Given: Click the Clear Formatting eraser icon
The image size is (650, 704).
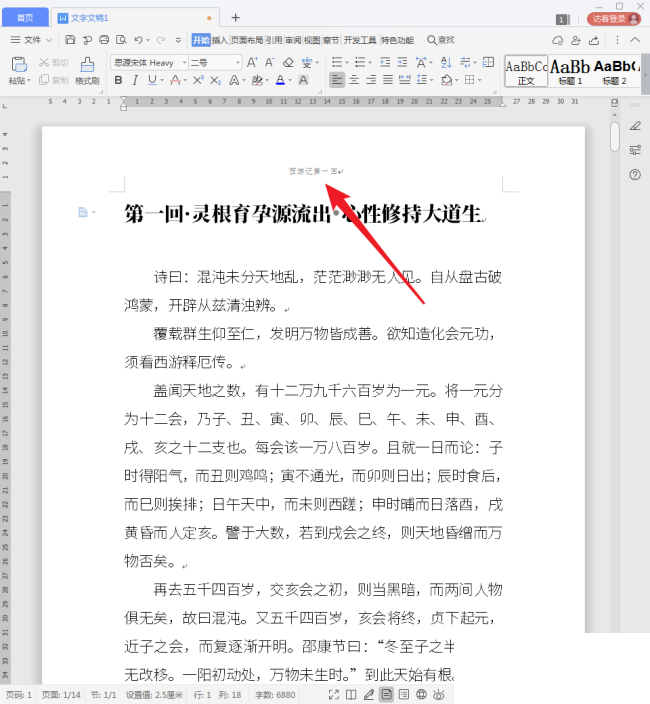Looking at the screenshot, I should [288, 62].
